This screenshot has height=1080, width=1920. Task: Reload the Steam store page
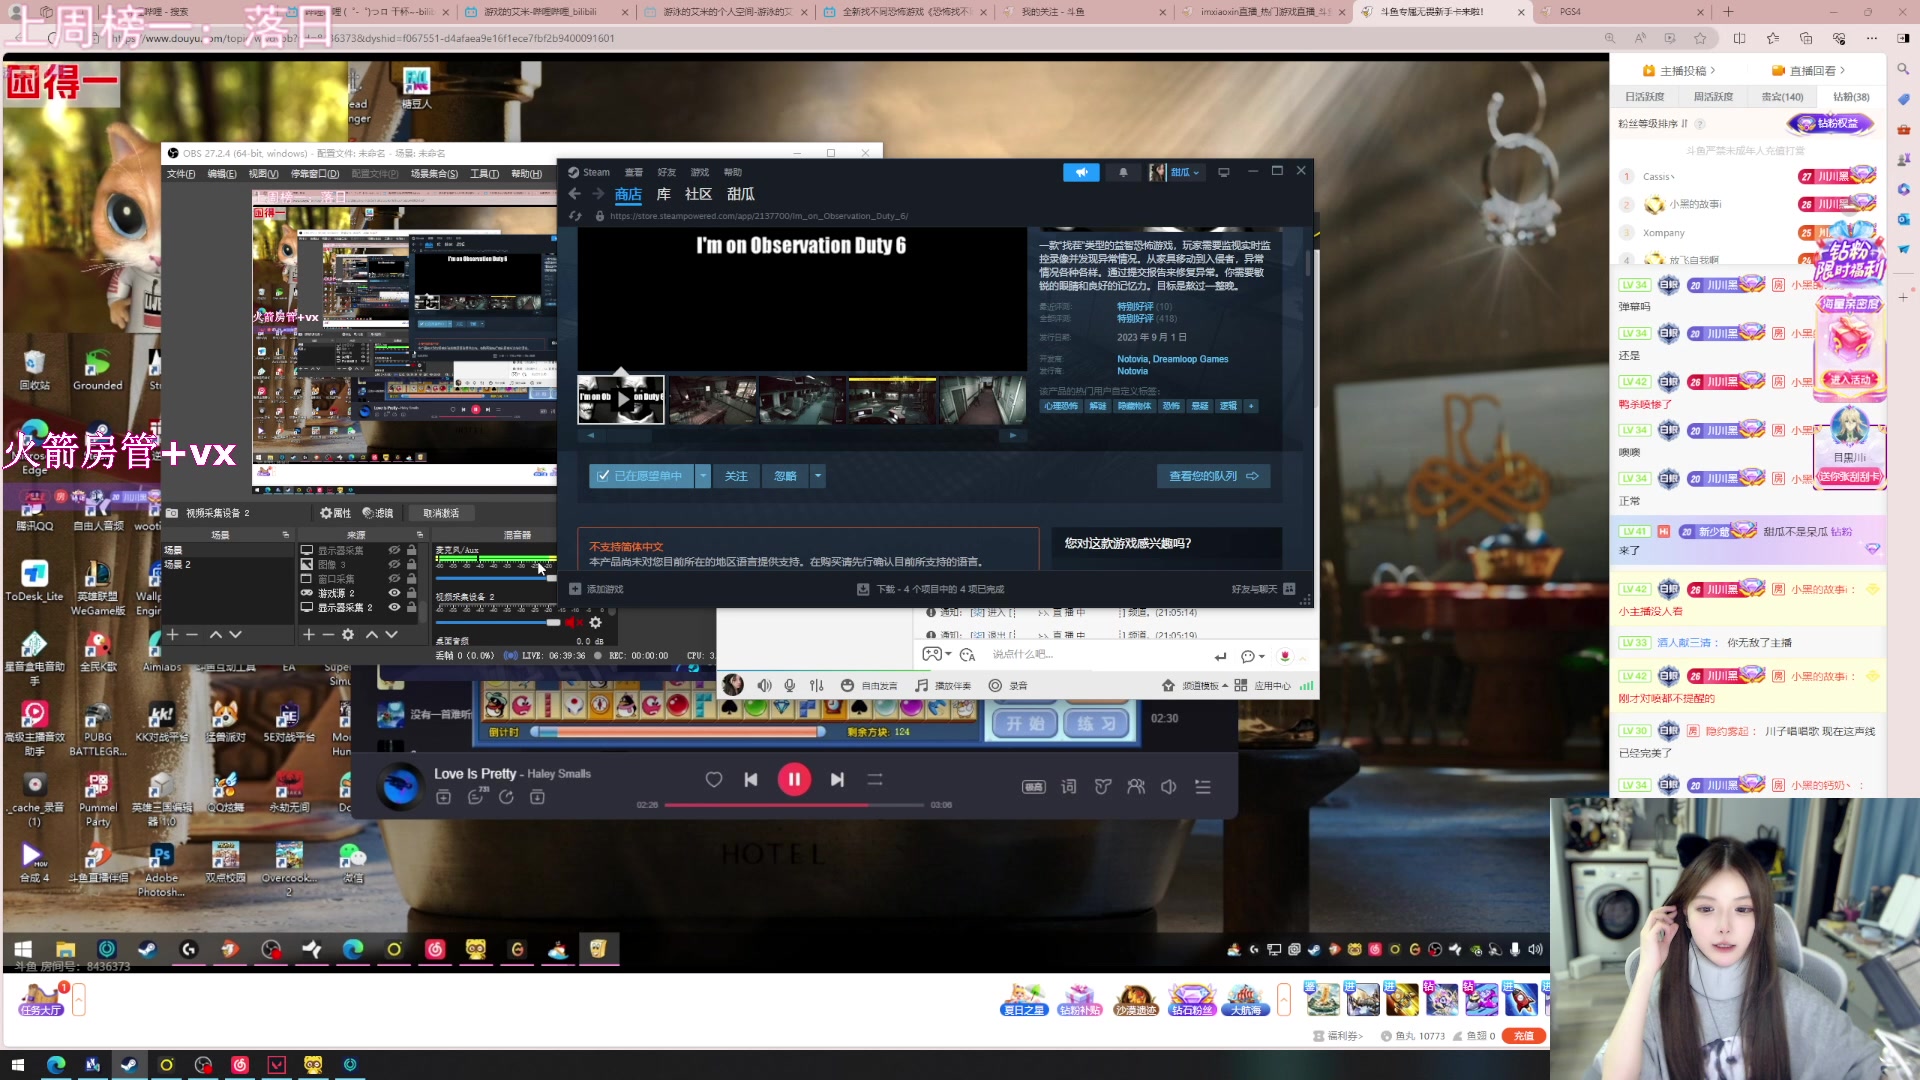575,216
